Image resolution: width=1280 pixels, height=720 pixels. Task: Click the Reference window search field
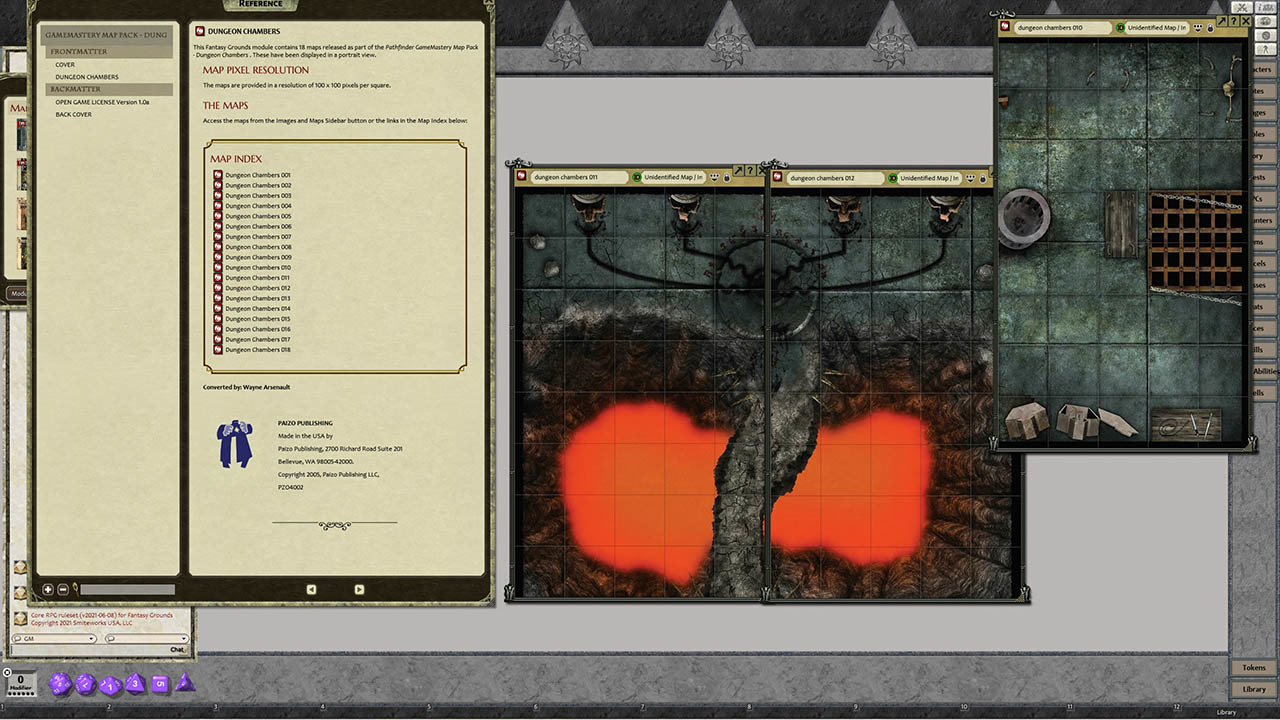pyautogui.click(x=127, y=590)
